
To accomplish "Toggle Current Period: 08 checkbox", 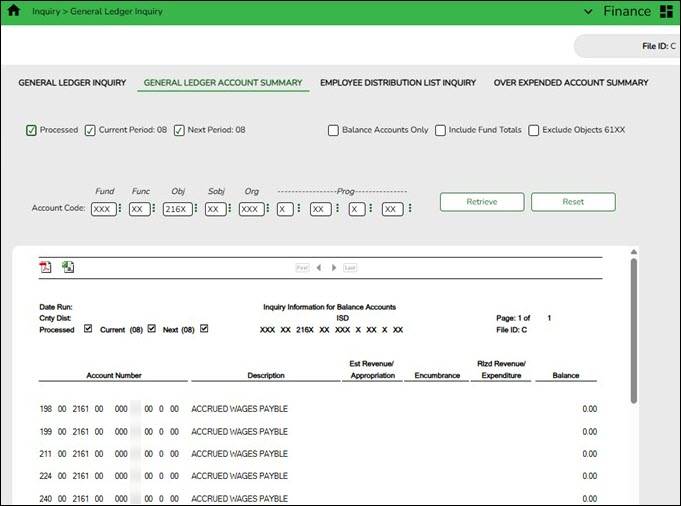I will coord(90,130).
